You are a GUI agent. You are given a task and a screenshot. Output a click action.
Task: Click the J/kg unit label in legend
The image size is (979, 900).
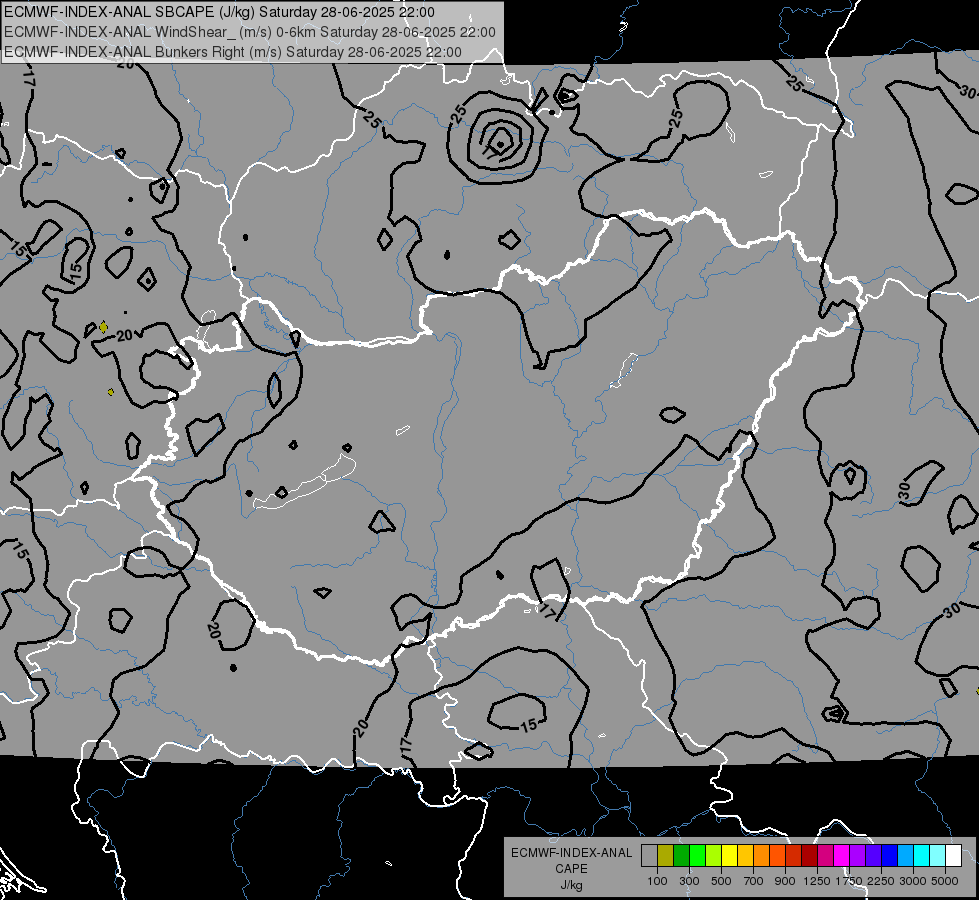(x=571, y=886)
